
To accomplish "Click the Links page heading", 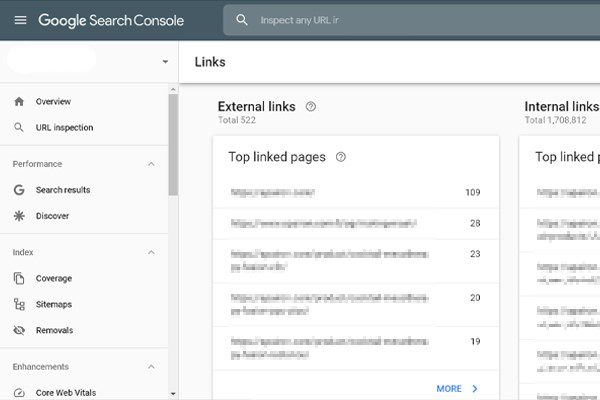I will [210, 62].
